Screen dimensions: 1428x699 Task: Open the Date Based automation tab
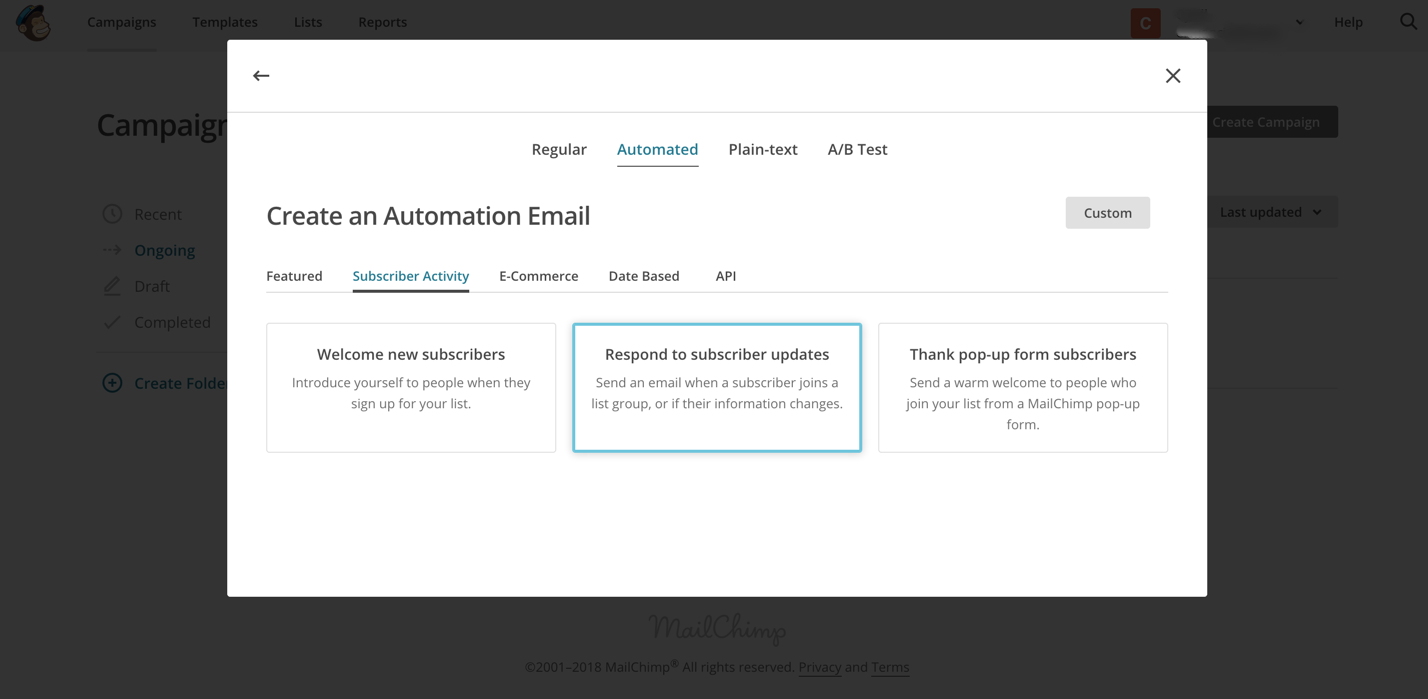(x=644, y=276)
